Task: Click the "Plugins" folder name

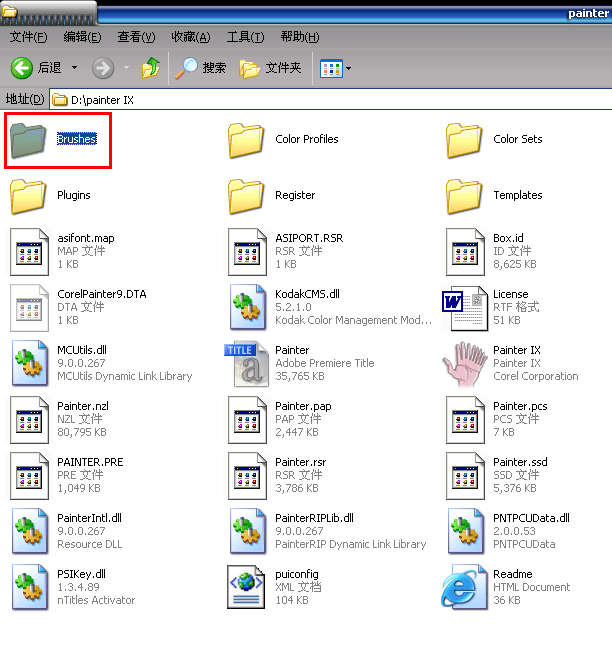Action: pyautogui.click(x=74, y=195)
